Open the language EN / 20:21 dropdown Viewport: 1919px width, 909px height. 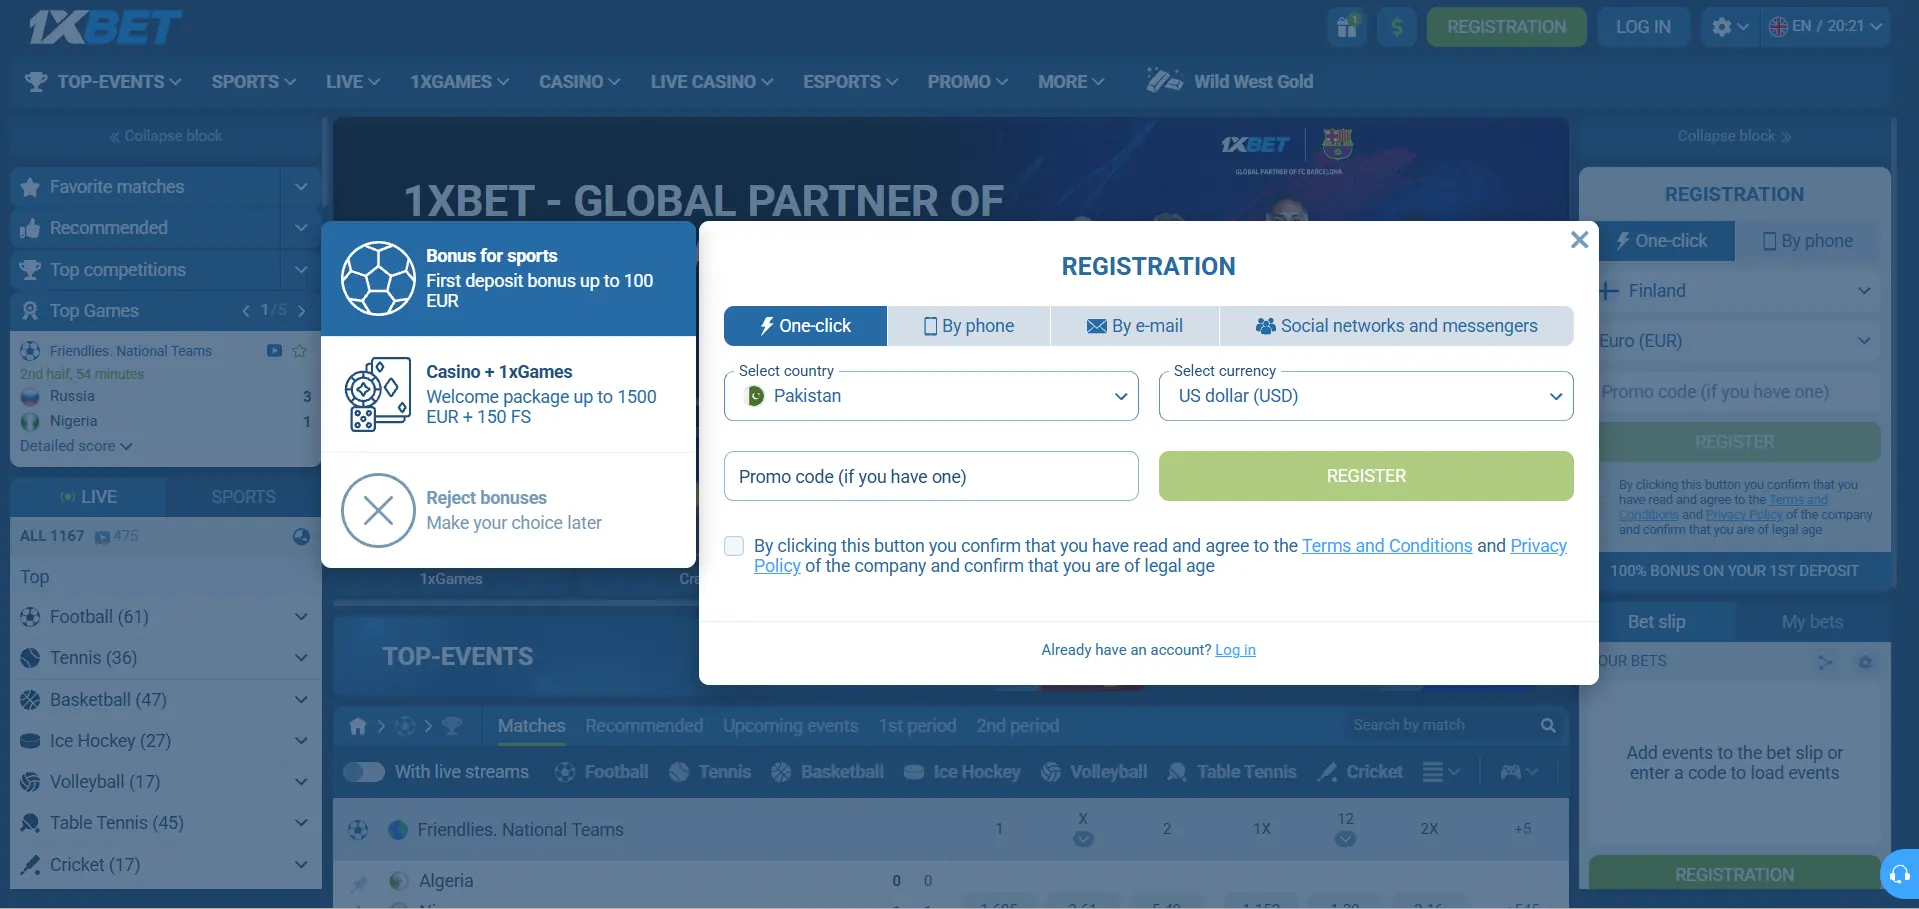[x=1825, y=27]
